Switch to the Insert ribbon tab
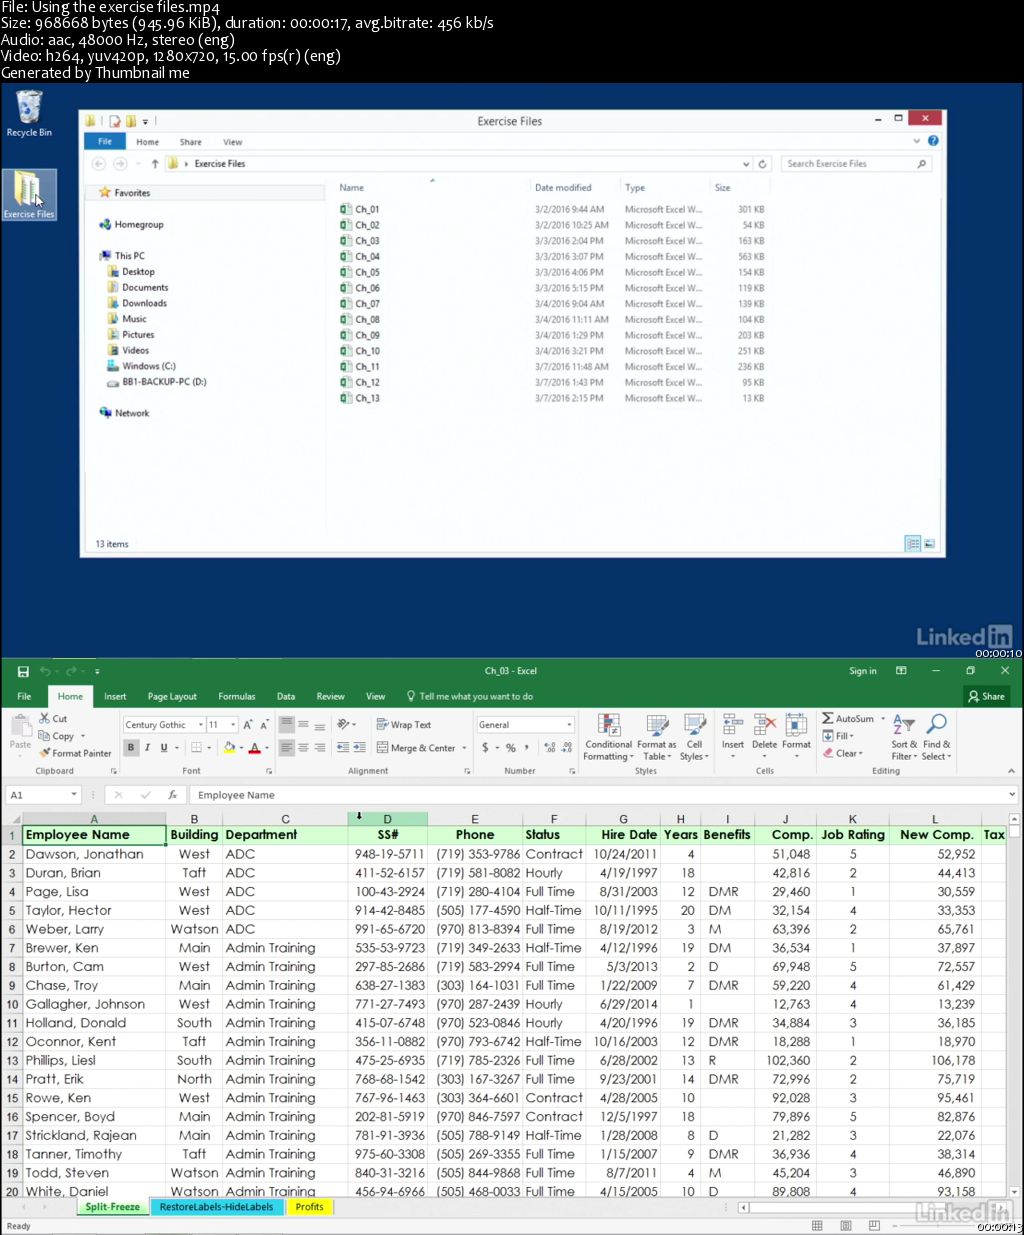Image resolution: width=1024 pixels, height=1235 pixels. click(115, 696)
